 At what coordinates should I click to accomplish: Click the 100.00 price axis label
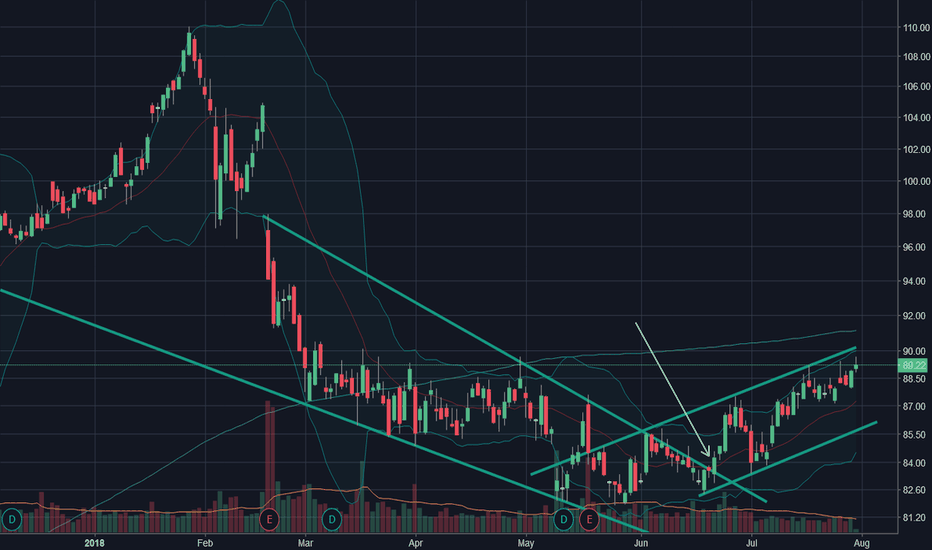[916, 181]
